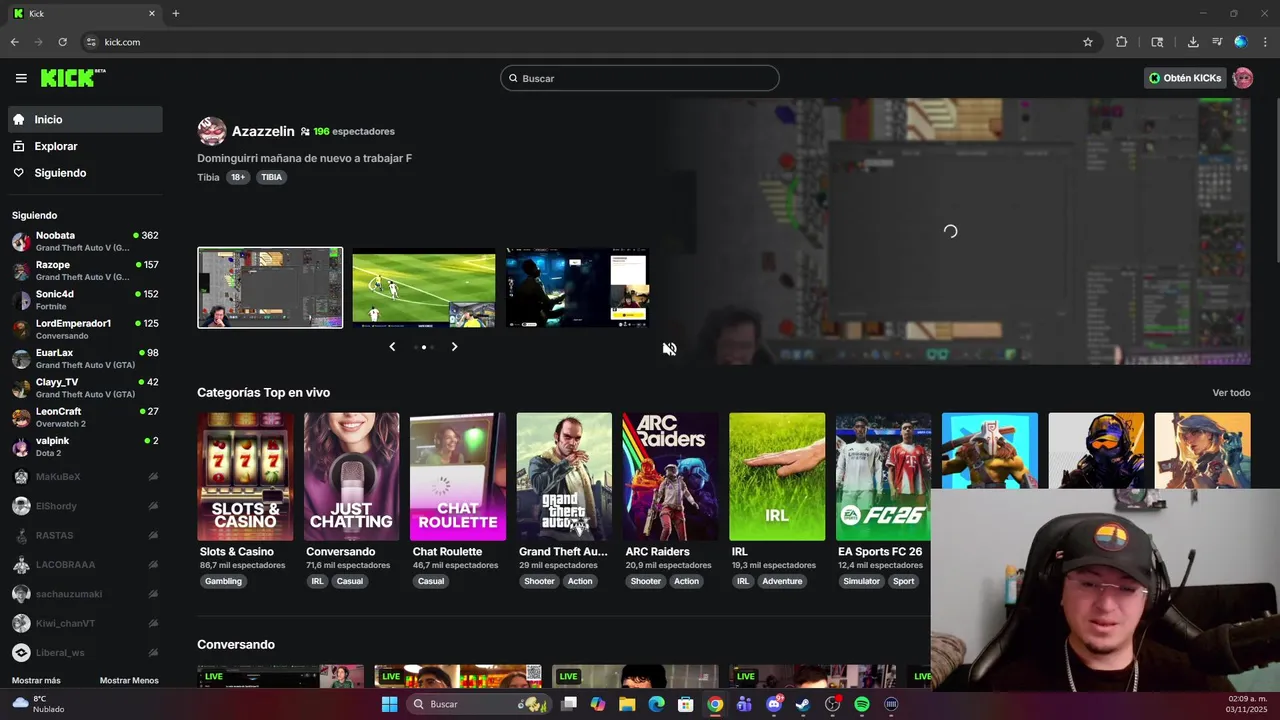Click the 18+ tag

(x=238, y=177)
